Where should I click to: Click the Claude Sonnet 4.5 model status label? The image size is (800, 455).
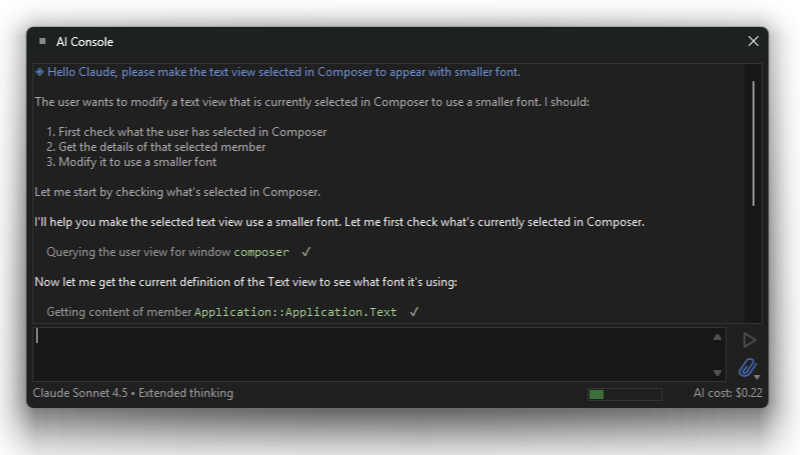pos(133,393)
